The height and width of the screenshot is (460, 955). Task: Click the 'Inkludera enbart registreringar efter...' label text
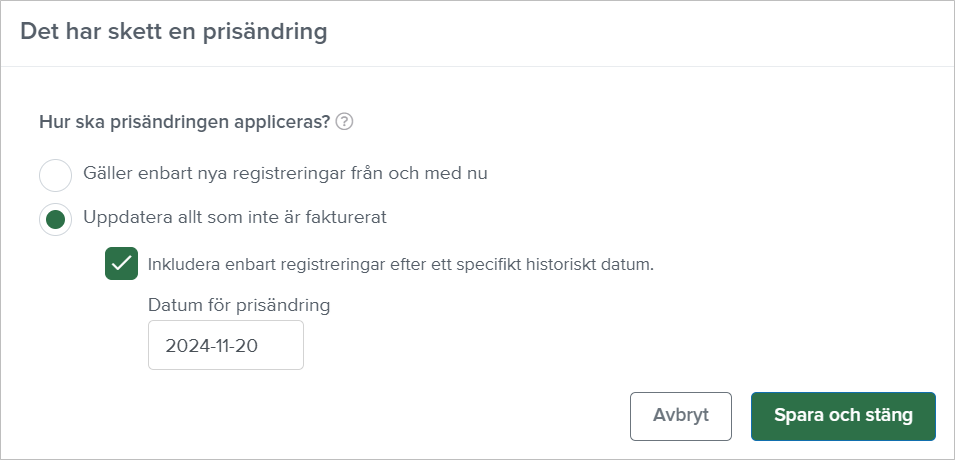[x=400, y=265]
